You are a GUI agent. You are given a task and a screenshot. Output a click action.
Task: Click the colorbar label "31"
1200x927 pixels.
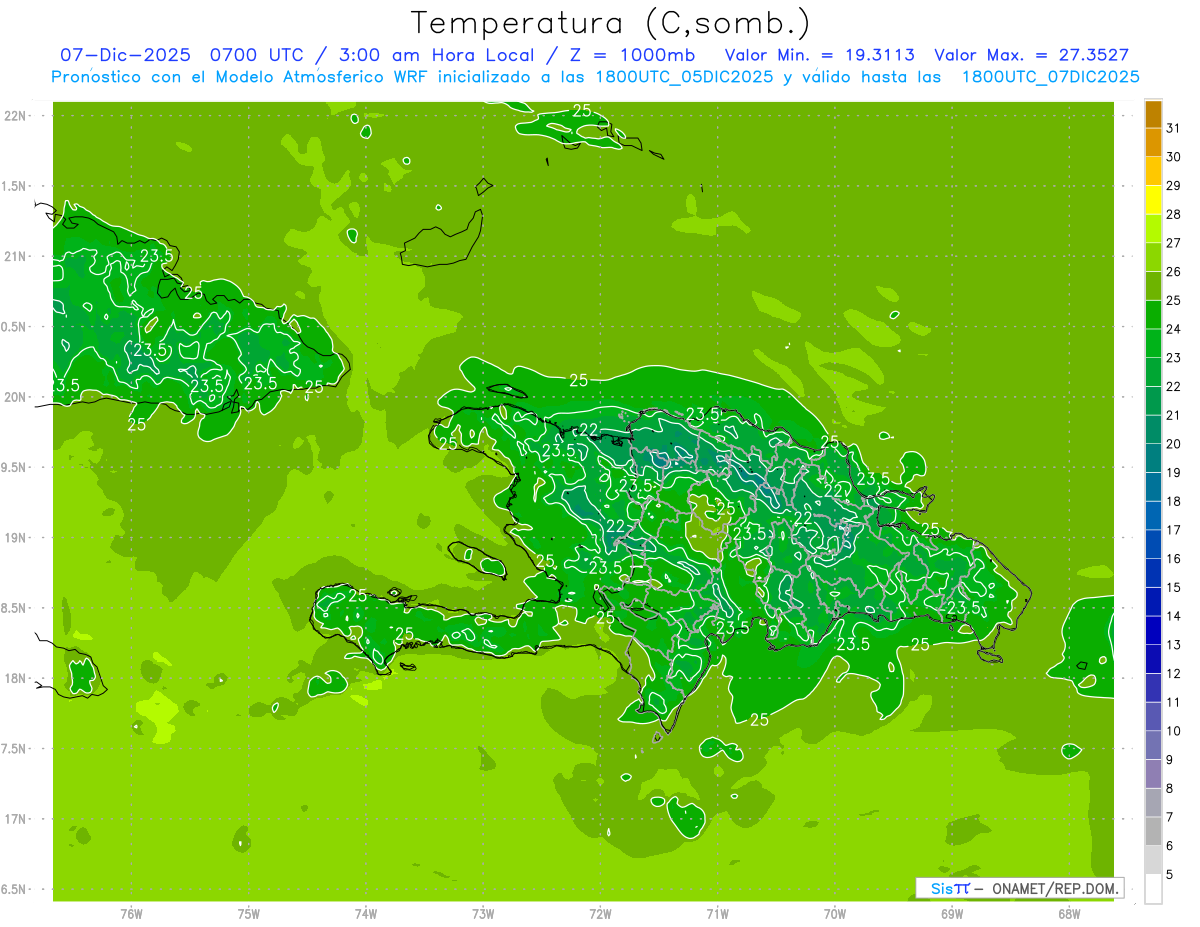coord(1173,128)
